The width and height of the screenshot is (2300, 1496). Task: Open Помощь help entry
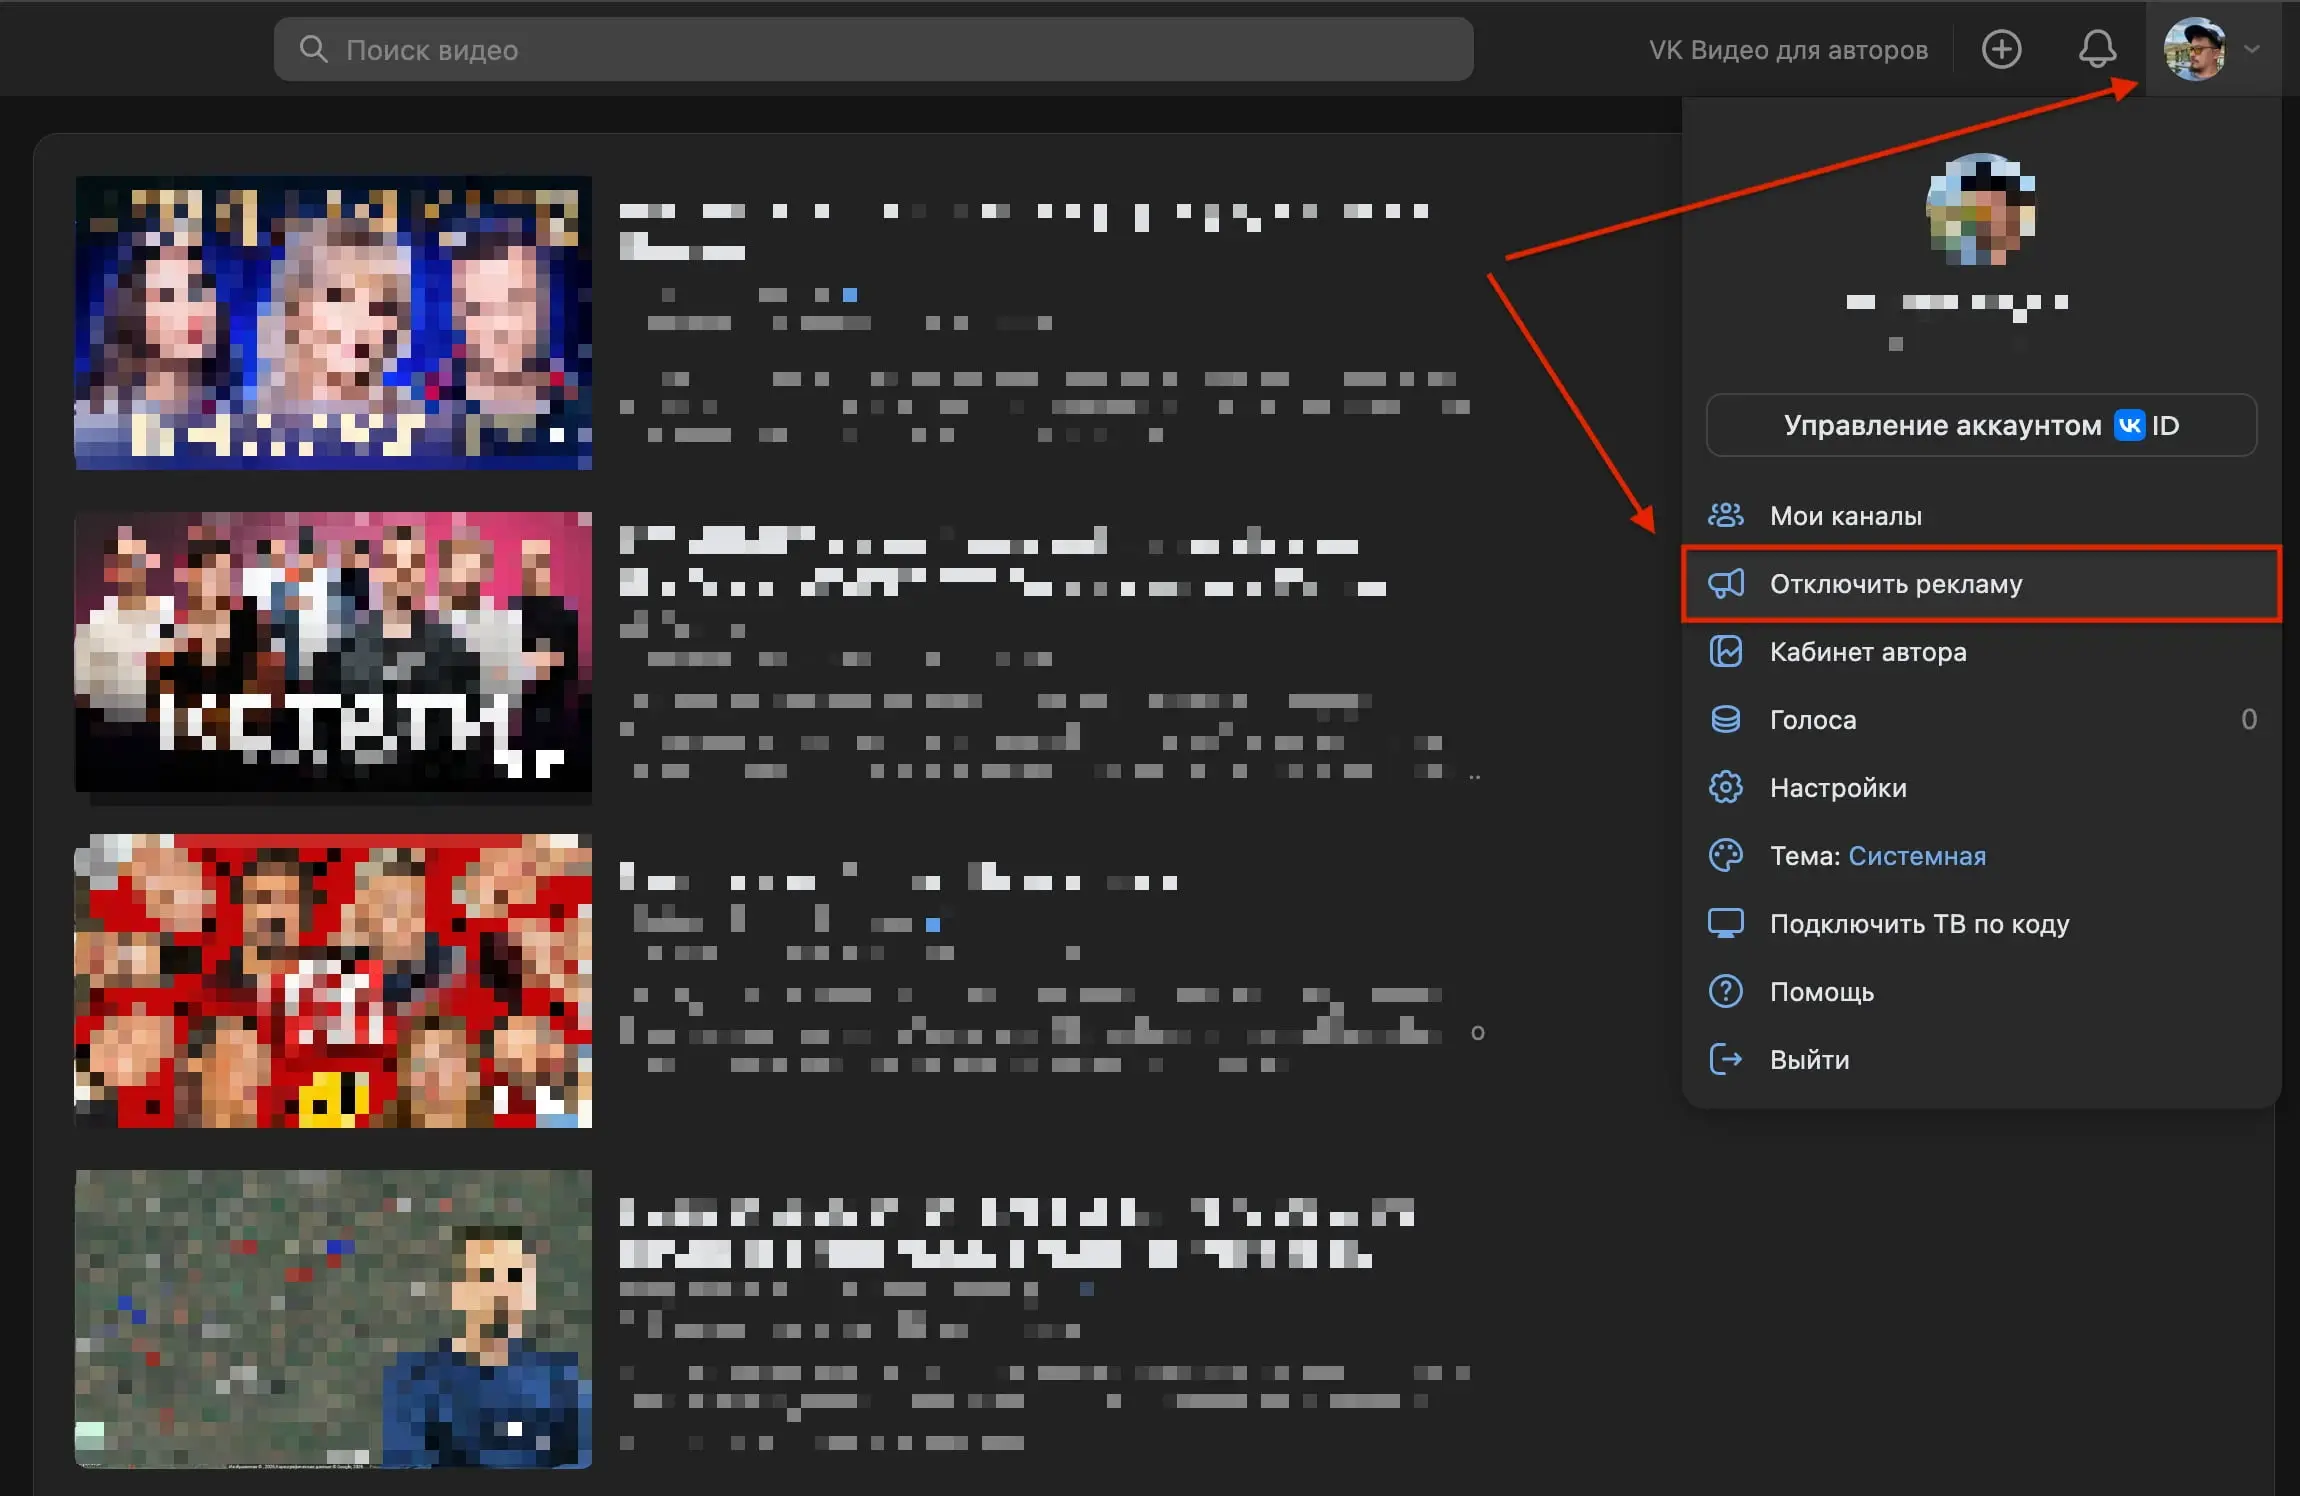pyautogui.click(x=1981, y=992)
